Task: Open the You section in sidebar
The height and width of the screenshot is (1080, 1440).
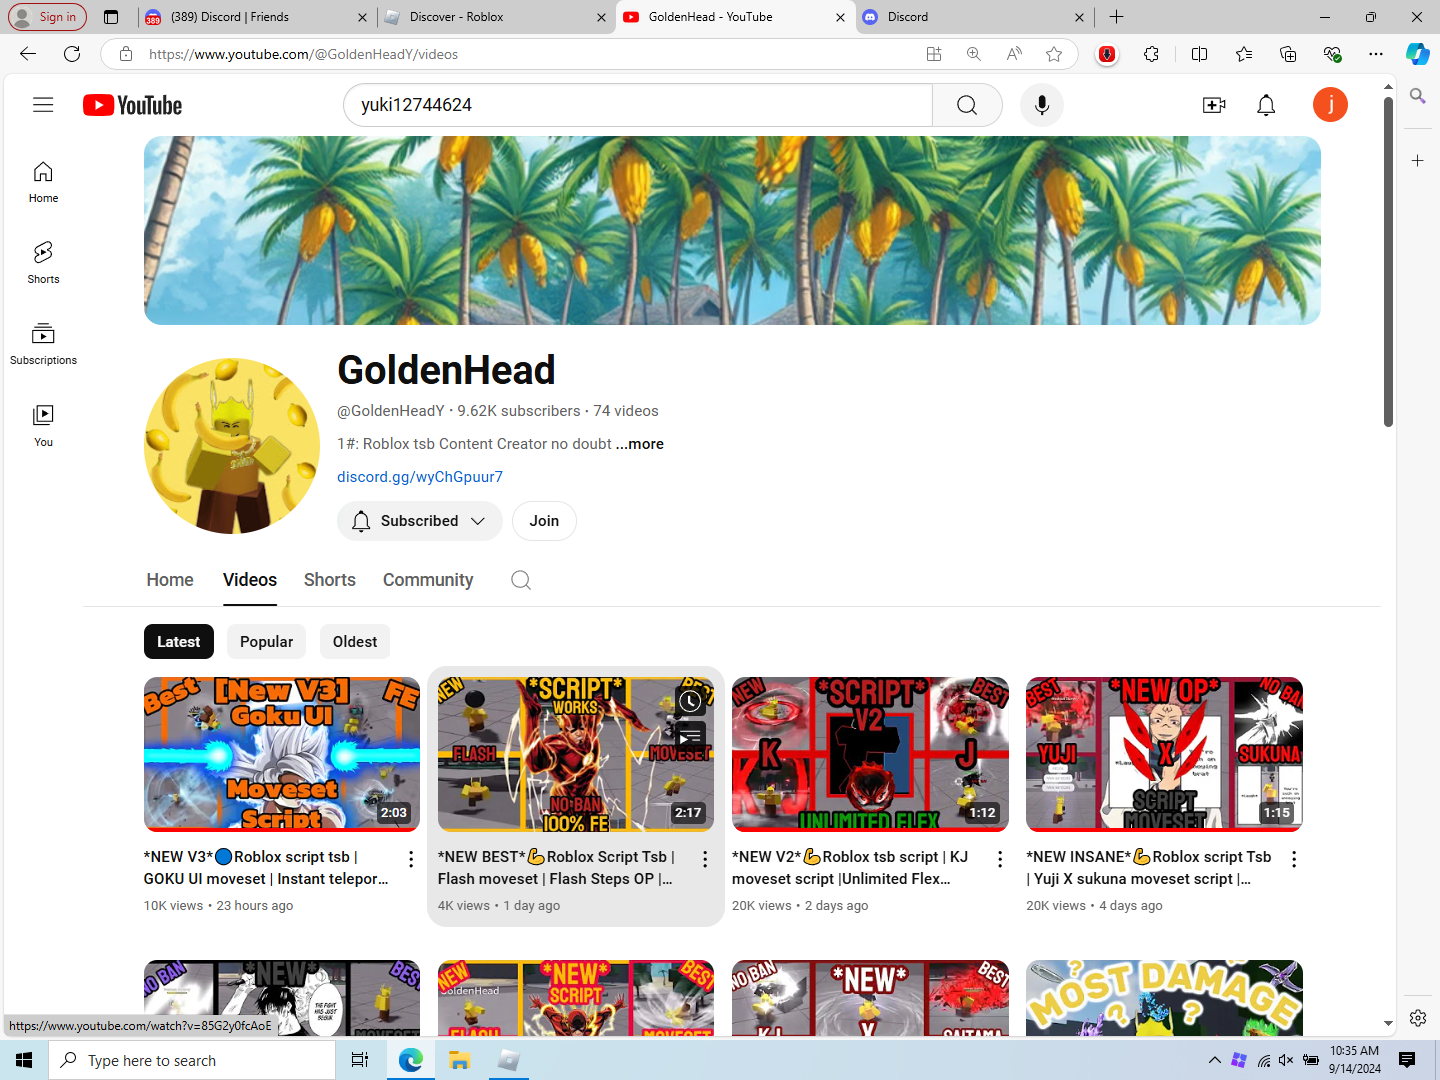Action: point(43,425)
